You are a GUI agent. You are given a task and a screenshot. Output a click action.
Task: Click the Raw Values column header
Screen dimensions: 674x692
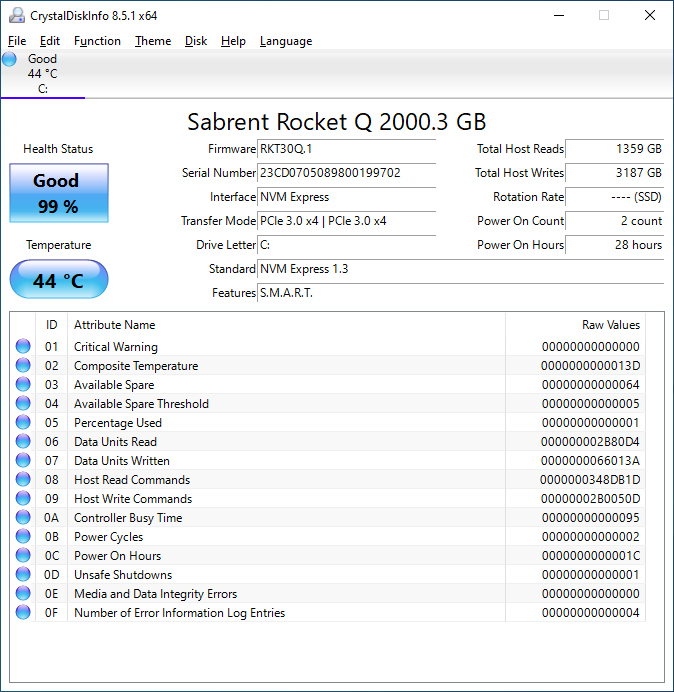(610, 325)
